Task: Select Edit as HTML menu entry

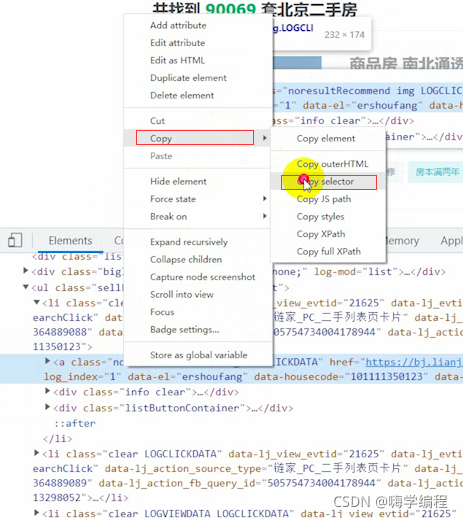Action: [x=177, y=60]
